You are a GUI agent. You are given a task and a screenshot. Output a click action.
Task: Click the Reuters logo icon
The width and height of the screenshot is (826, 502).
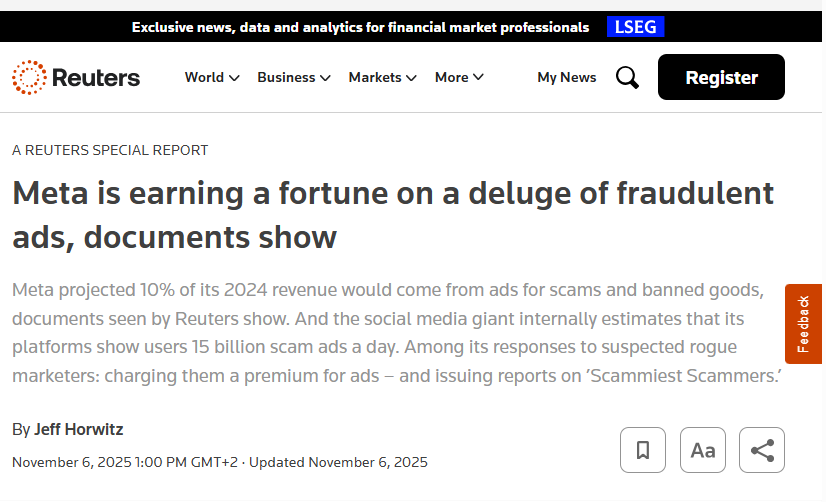pyautogui.click(x=29, y=77)
